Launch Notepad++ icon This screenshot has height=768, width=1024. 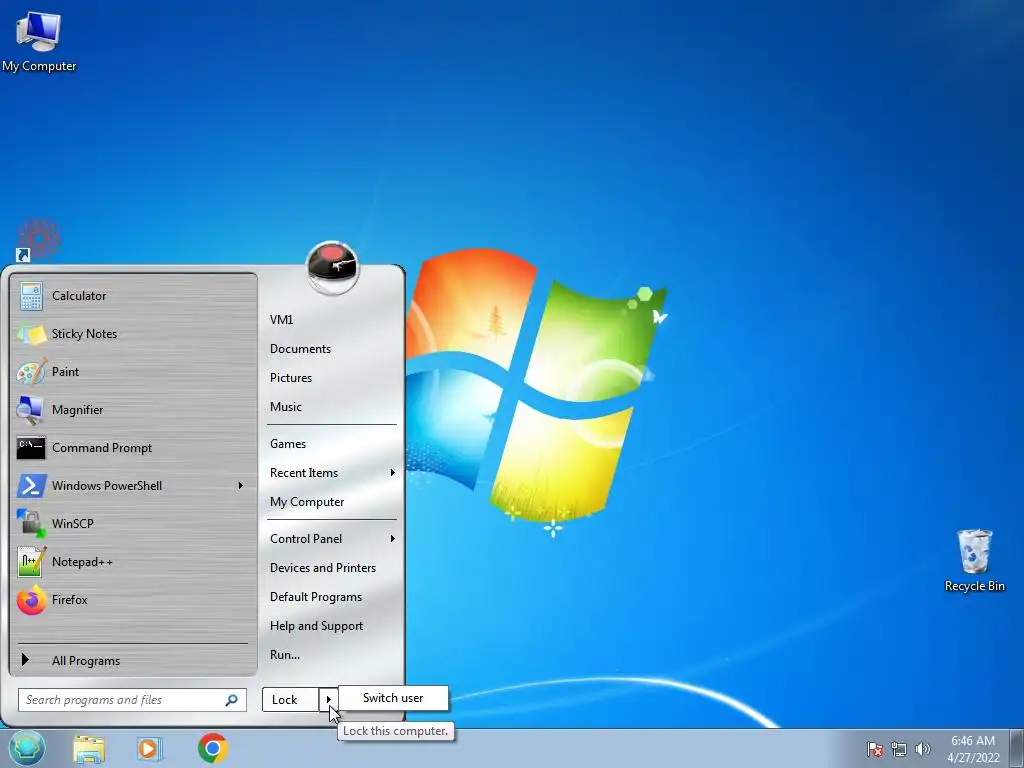[31, 562]
